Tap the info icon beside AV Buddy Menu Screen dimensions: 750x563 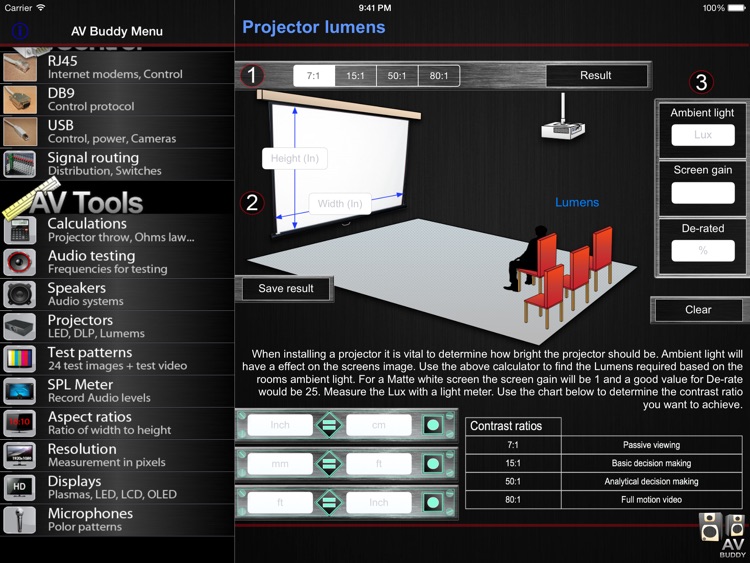tap(20, 31)
